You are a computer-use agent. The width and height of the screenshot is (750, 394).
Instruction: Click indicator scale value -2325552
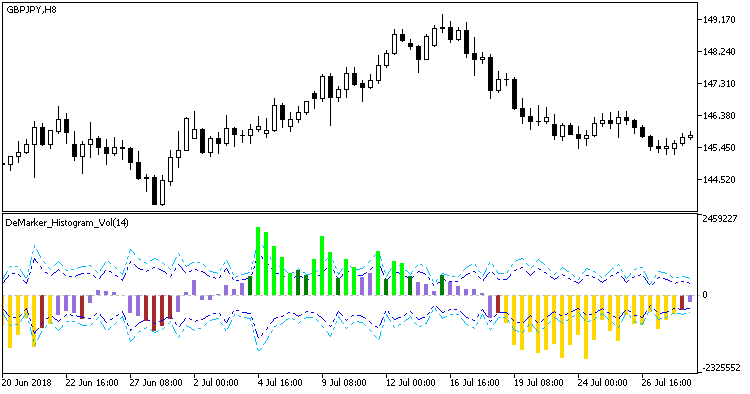point(721,368)
